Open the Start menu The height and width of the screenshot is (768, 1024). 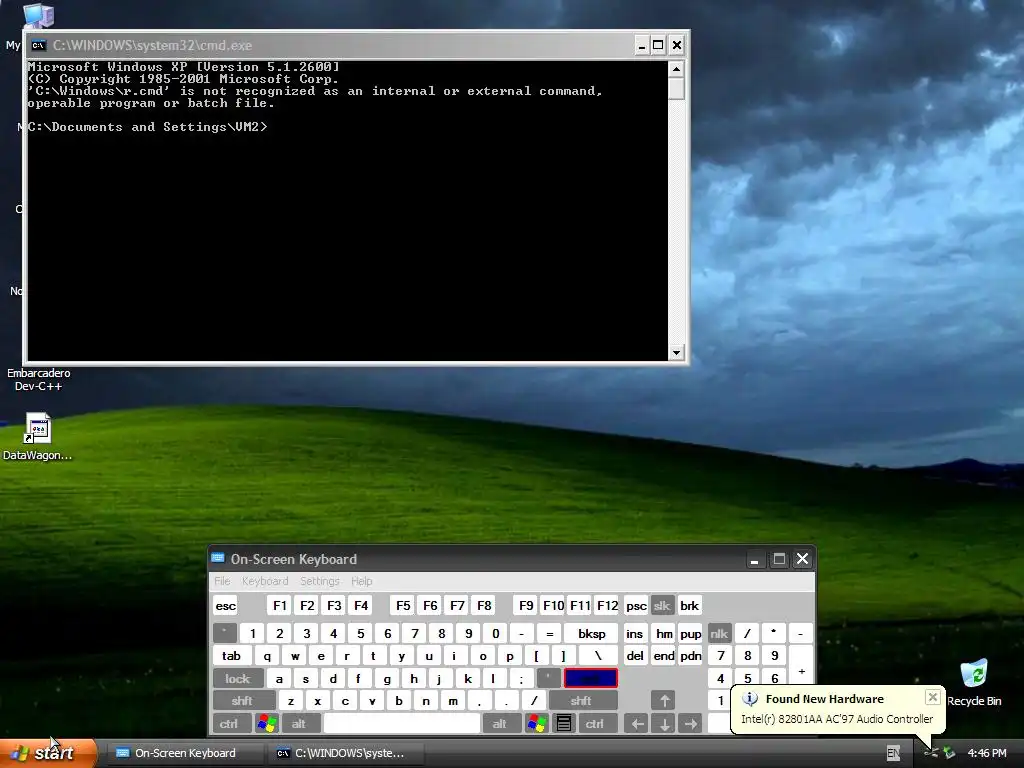coord(47,753)
